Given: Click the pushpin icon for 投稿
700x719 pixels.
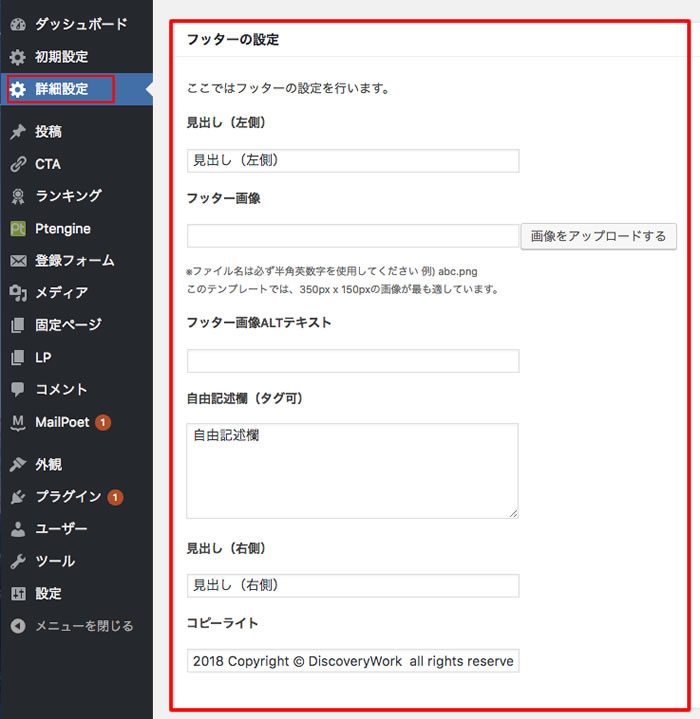Looking at the screenshot, I should [18, 132].
